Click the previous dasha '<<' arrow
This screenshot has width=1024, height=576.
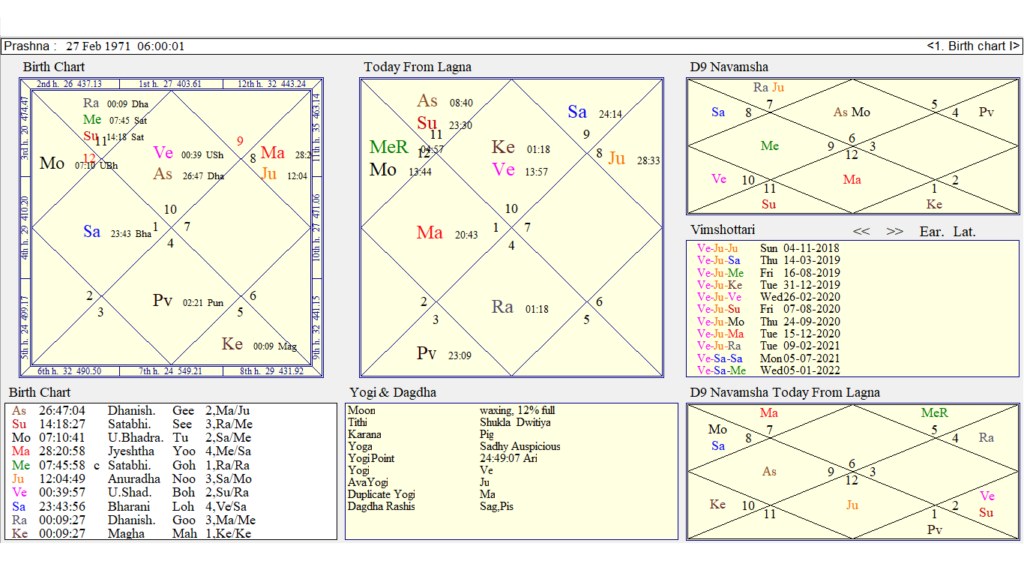pos(861,232)
